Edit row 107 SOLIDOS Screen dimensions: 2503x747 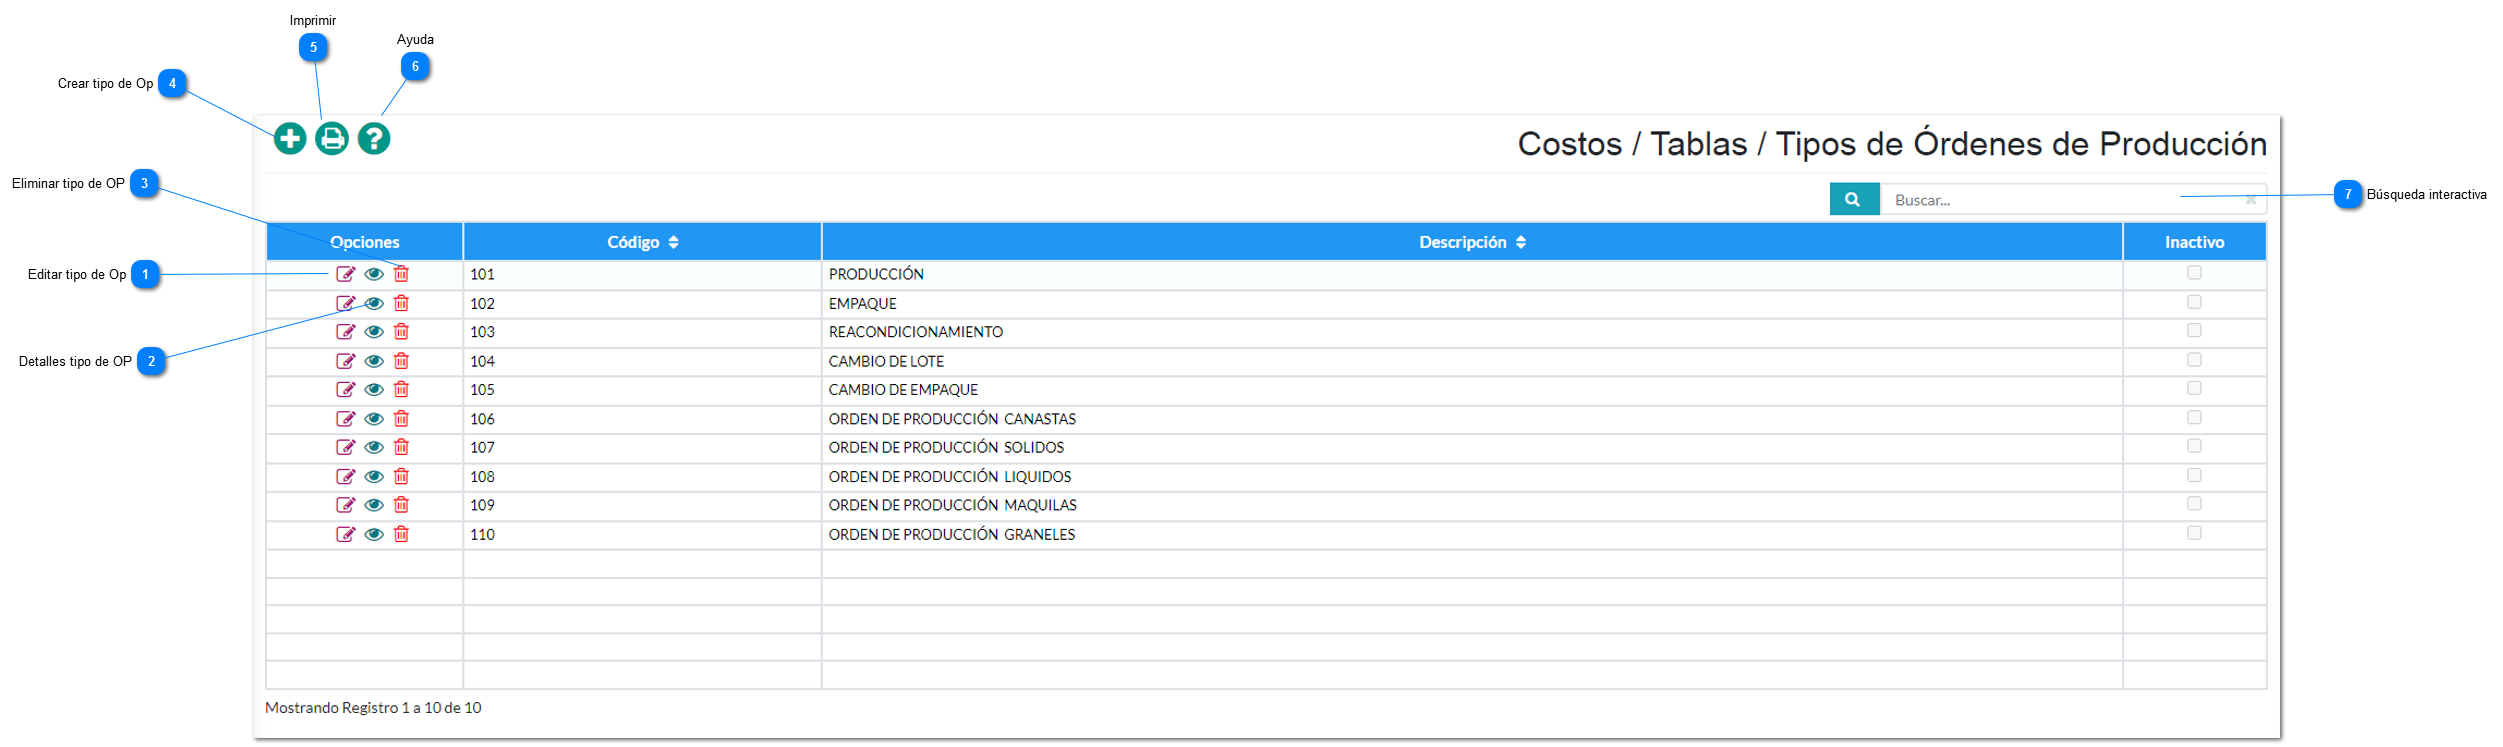pos(346,447)
